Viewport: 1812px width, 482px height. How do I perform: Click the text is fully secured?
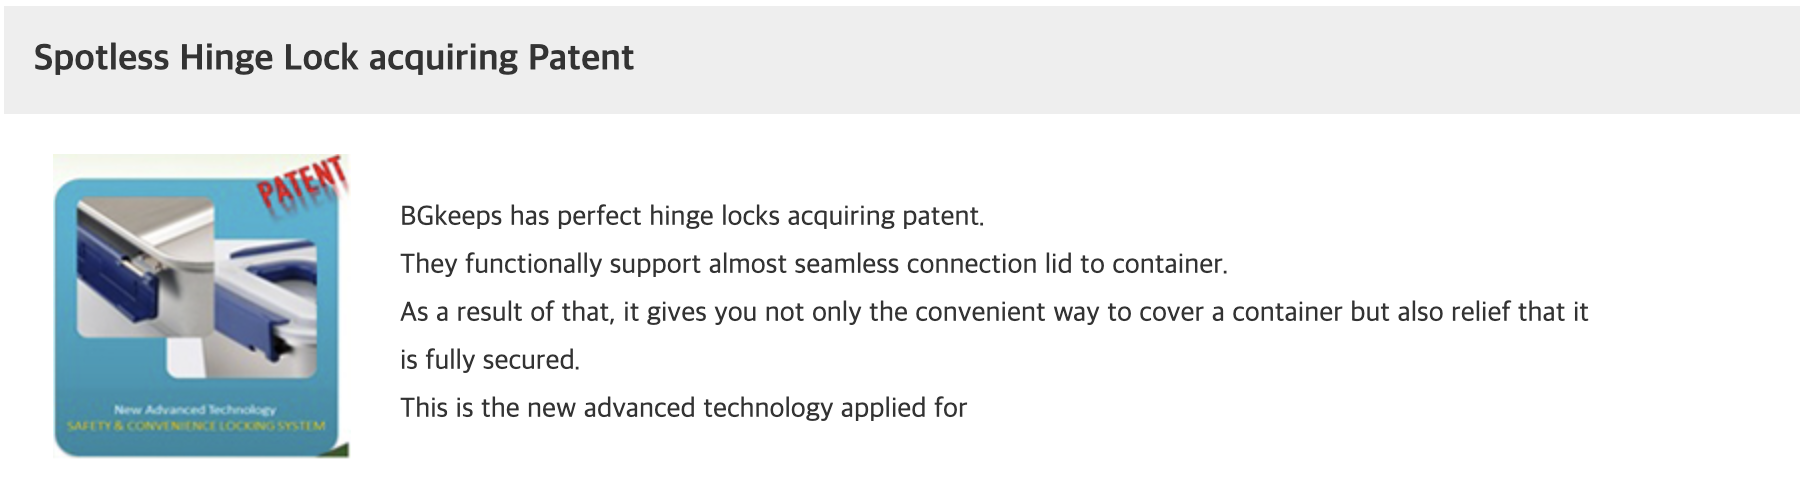click(x=489, y=360)
